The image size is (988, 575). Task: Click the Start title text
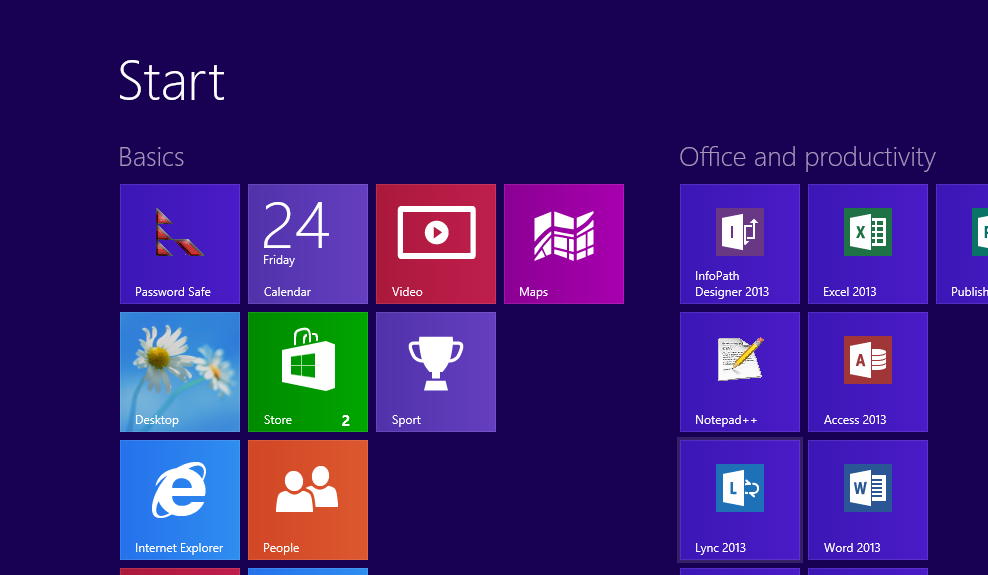point(171,81)
